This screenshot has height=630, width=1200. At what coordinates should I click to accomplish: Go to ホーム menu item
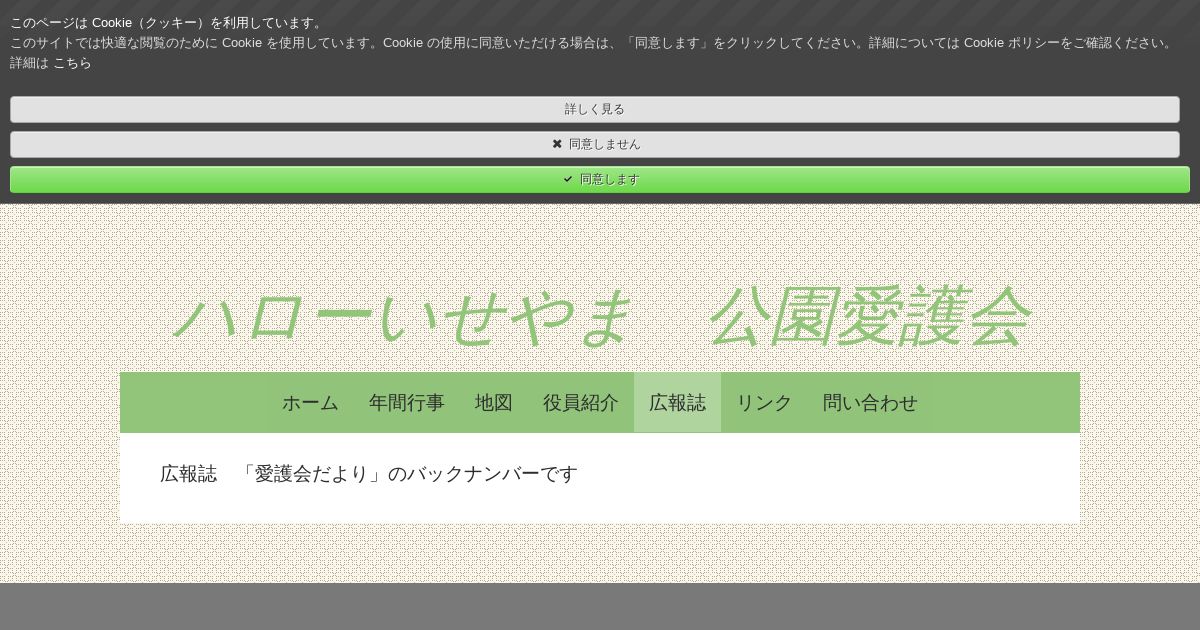(310, 402)
